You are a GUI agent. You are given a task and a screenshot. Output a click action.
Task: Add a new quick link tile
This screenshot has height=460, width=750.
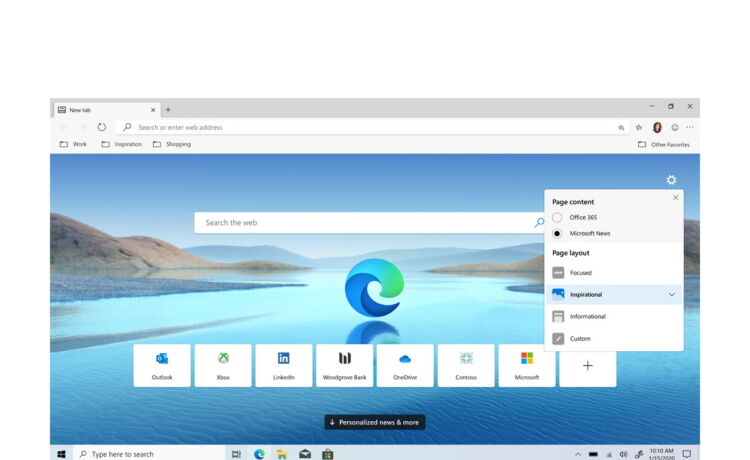(588, 366)
